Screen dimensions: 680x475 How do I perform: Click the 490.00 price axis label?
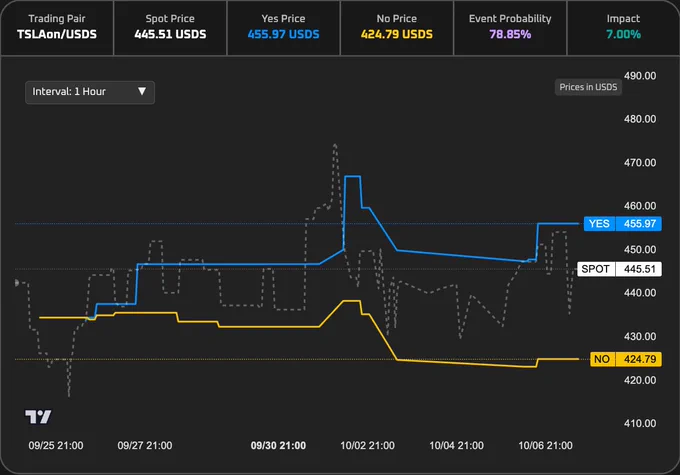point(640,76)
